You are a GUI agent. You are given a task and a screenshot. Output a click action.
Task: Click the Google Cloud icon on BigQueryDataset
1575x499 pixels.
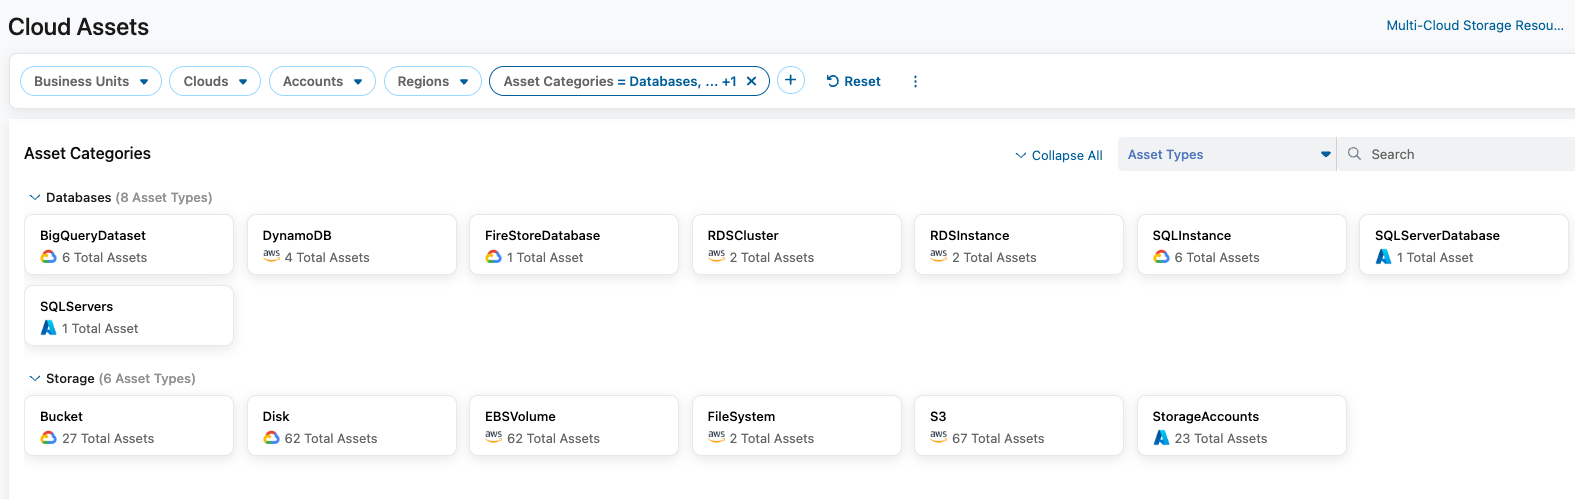click(48, 257)
